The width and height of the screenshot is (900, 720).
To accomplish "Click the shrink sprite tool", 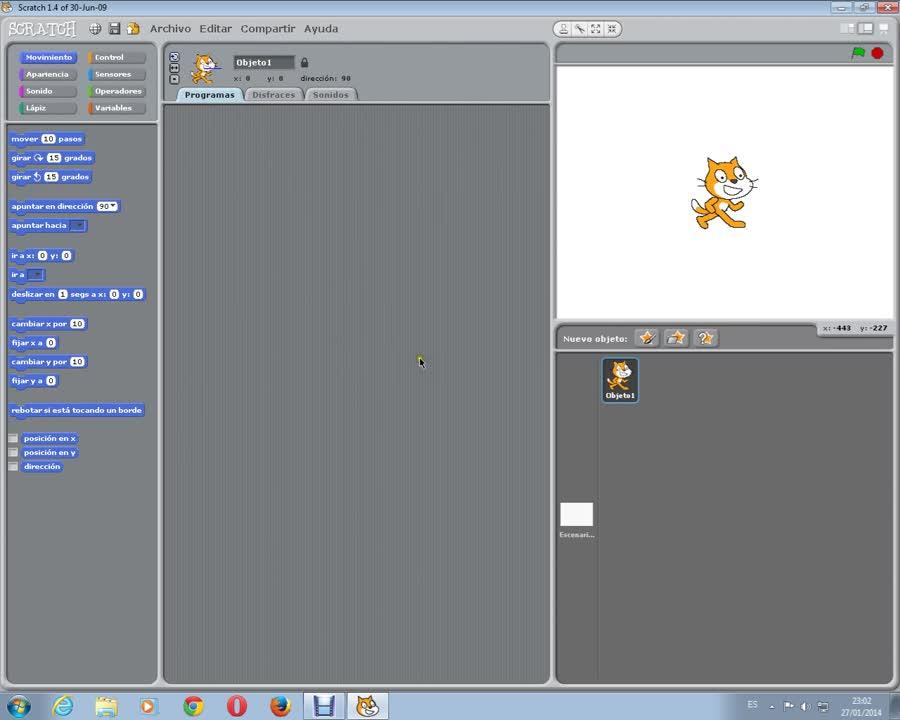I will point(612,29).
